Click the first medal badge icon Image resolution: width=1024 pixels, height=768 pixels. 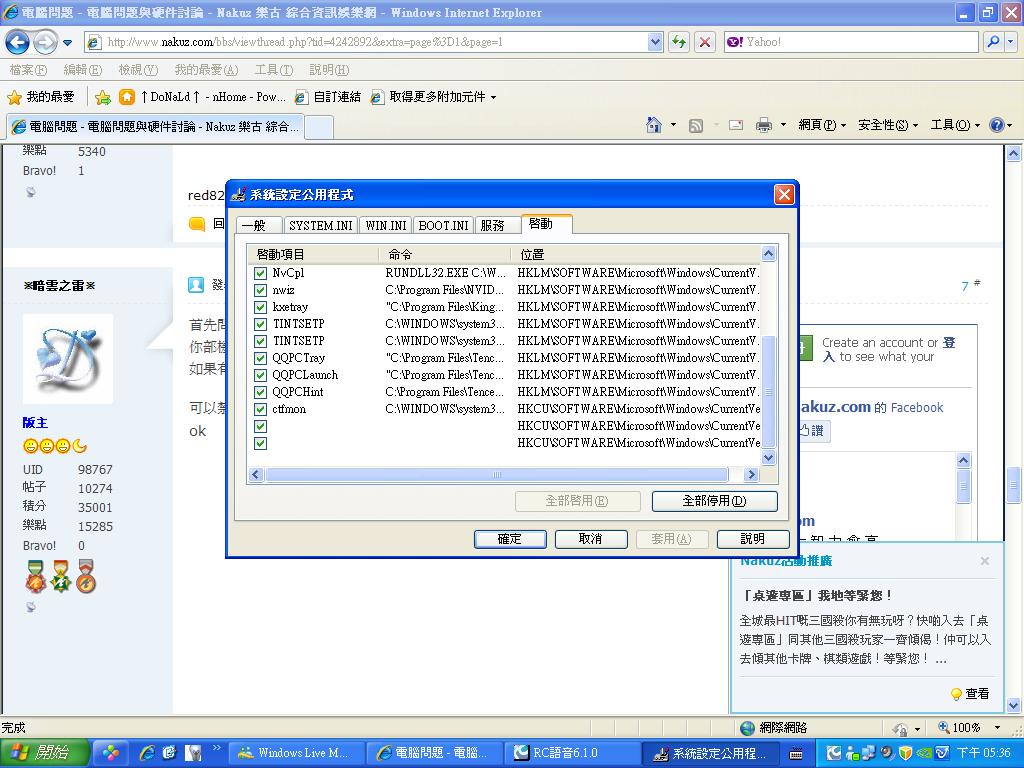35,576
